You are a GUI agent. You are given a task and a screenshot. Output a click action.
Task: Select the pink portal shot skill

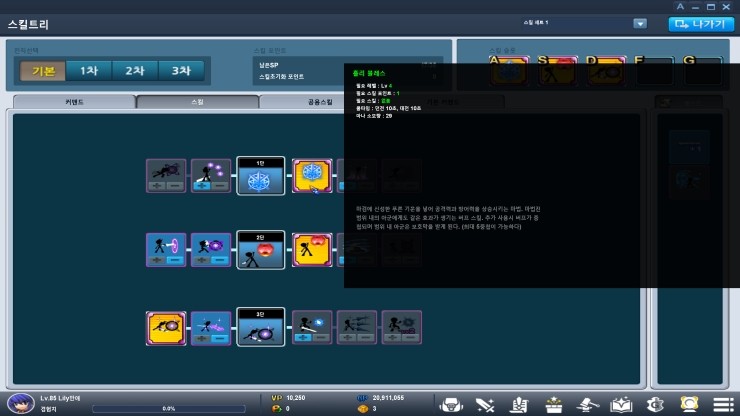click(166, 249)
